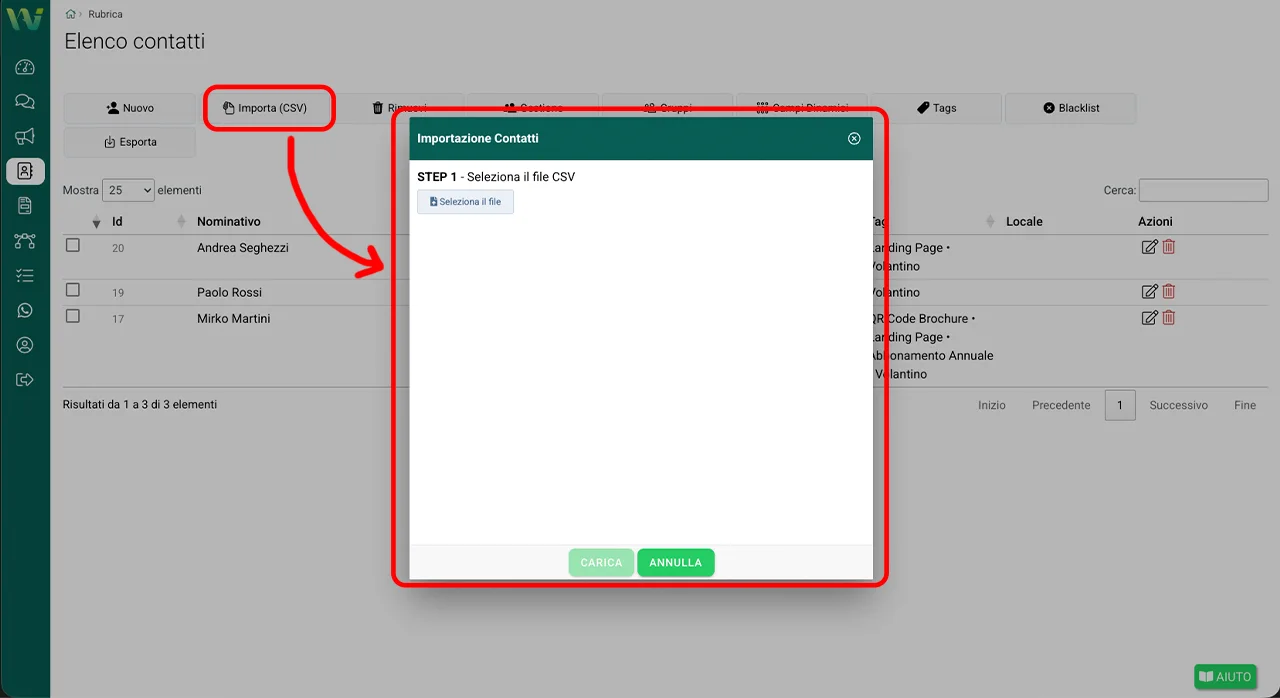Tick Mirko Martini's row checkbox
Screen dimensions: 1280x698
(72, 314)
